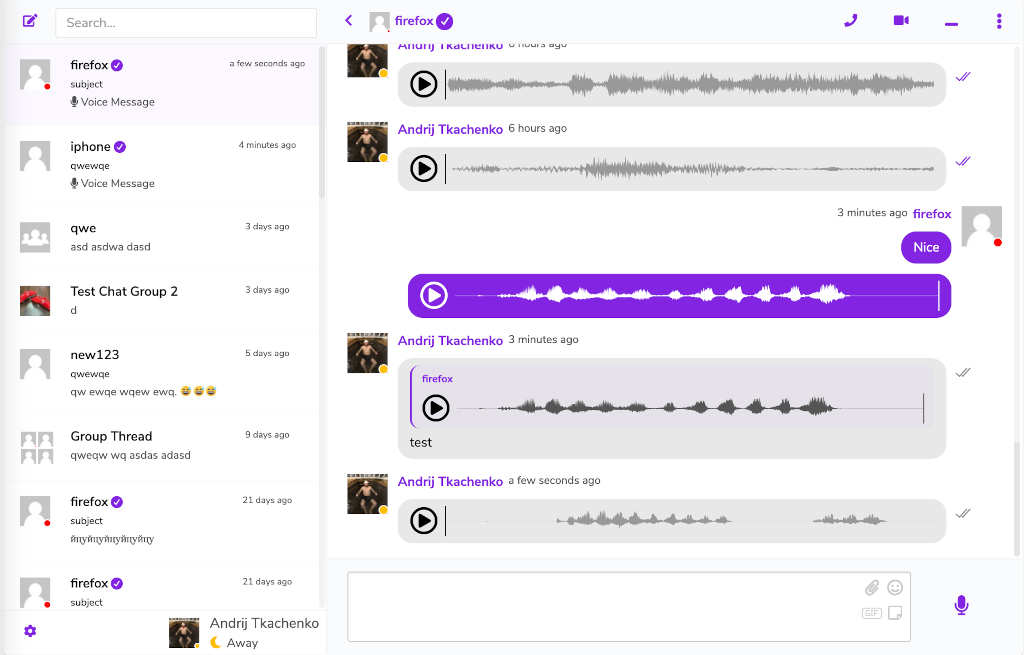Click firefox's avatar next to Nice message
The image size is (1024, 655).
pos(982,226)
